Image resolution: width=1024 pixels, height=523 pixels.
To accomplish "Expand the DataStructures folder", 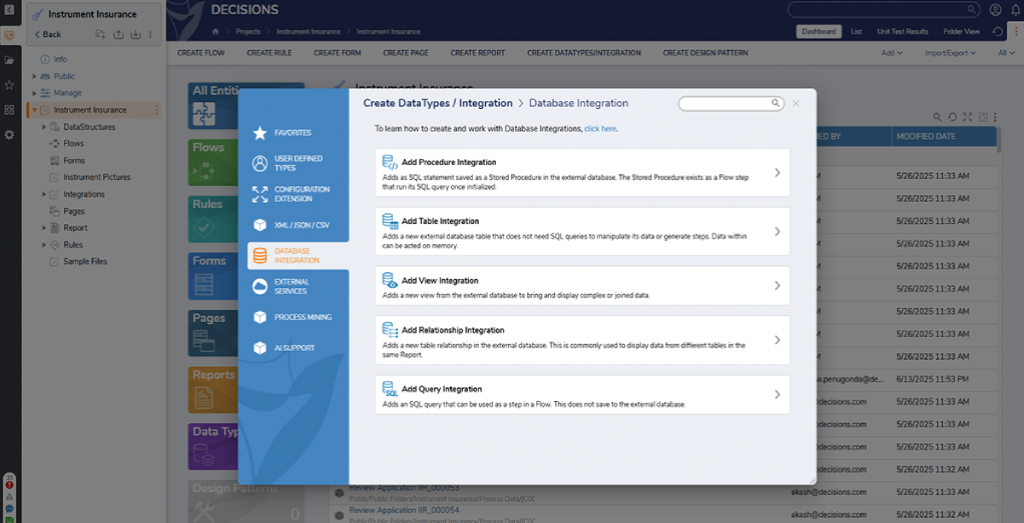I will (44, 127).
